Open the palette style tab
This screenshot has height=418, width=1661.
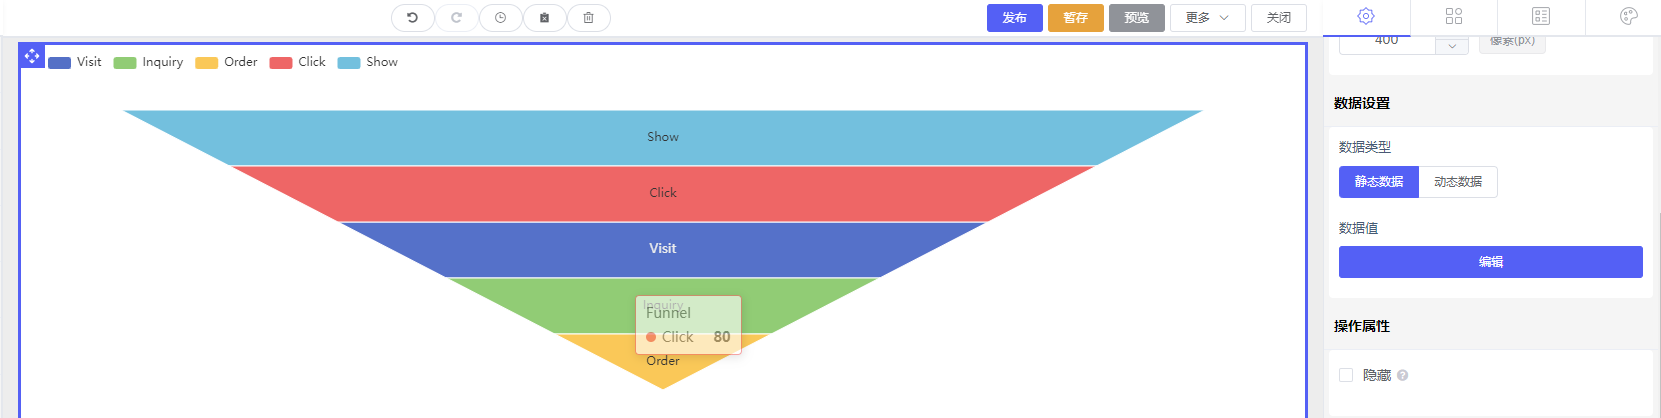click(x=1628, y=16)
